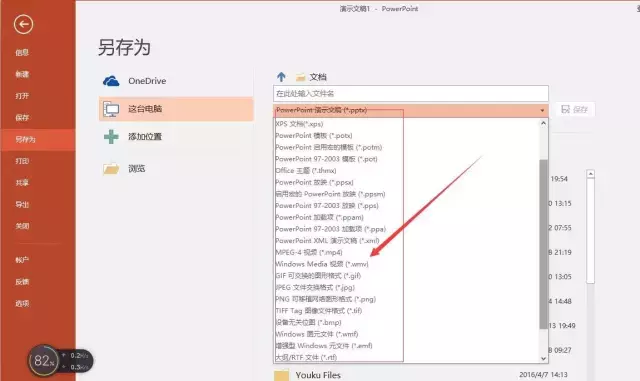Click the format list scroll-down arrow
Viewport: 640px width, 381px height.
(543, 359)
